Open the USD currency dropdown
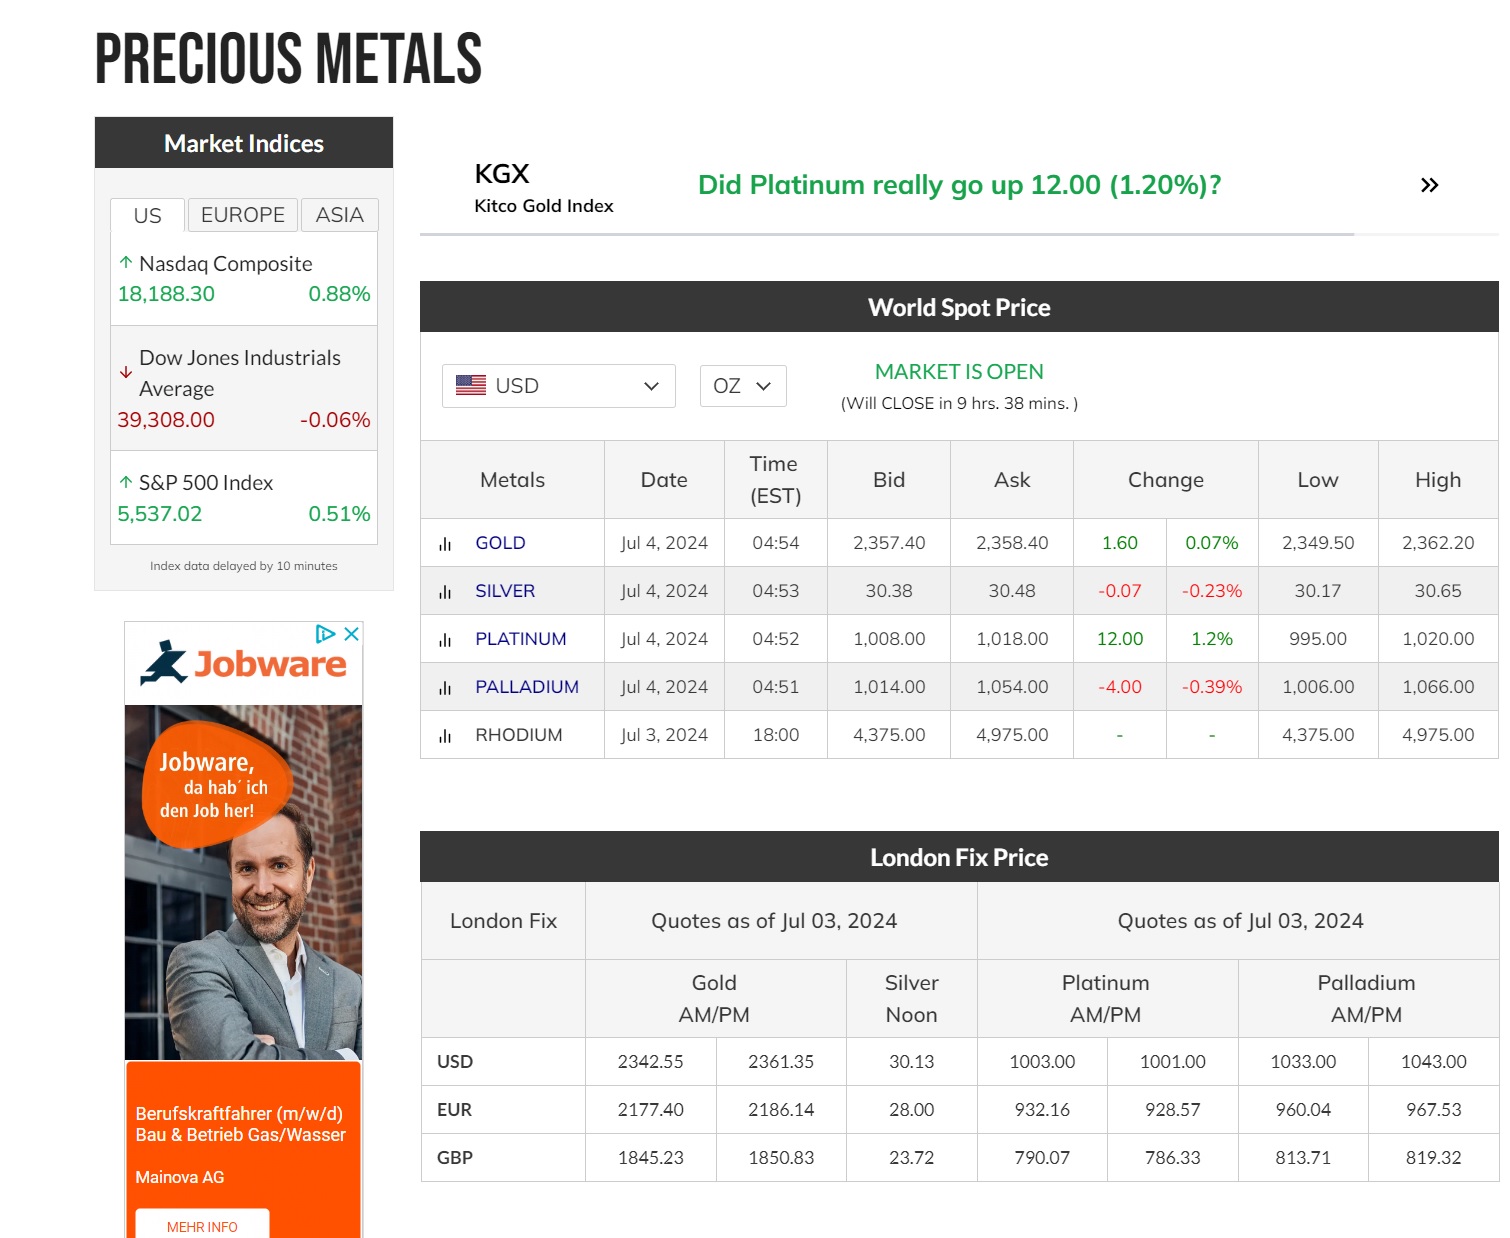The width and height of the screenshot is (1510, 1238). click(x=558, y=386)
